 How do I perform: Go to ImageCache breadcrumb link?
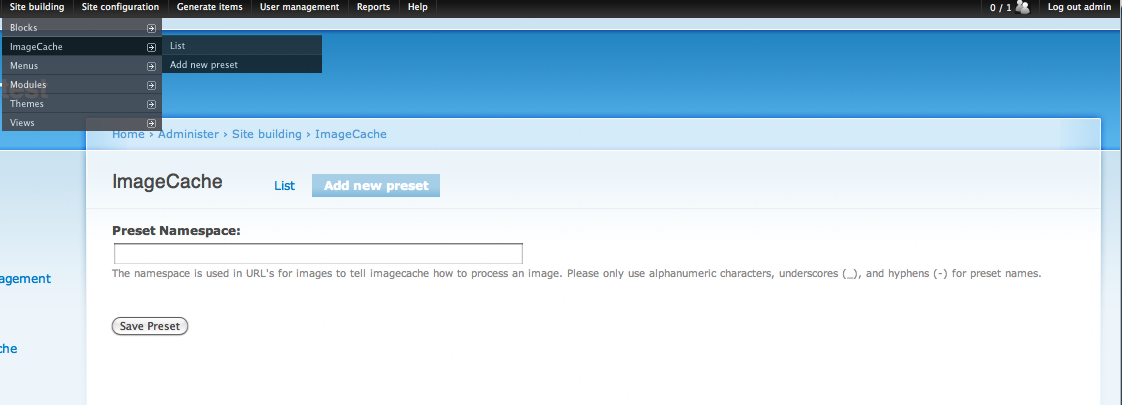point(351,135)
